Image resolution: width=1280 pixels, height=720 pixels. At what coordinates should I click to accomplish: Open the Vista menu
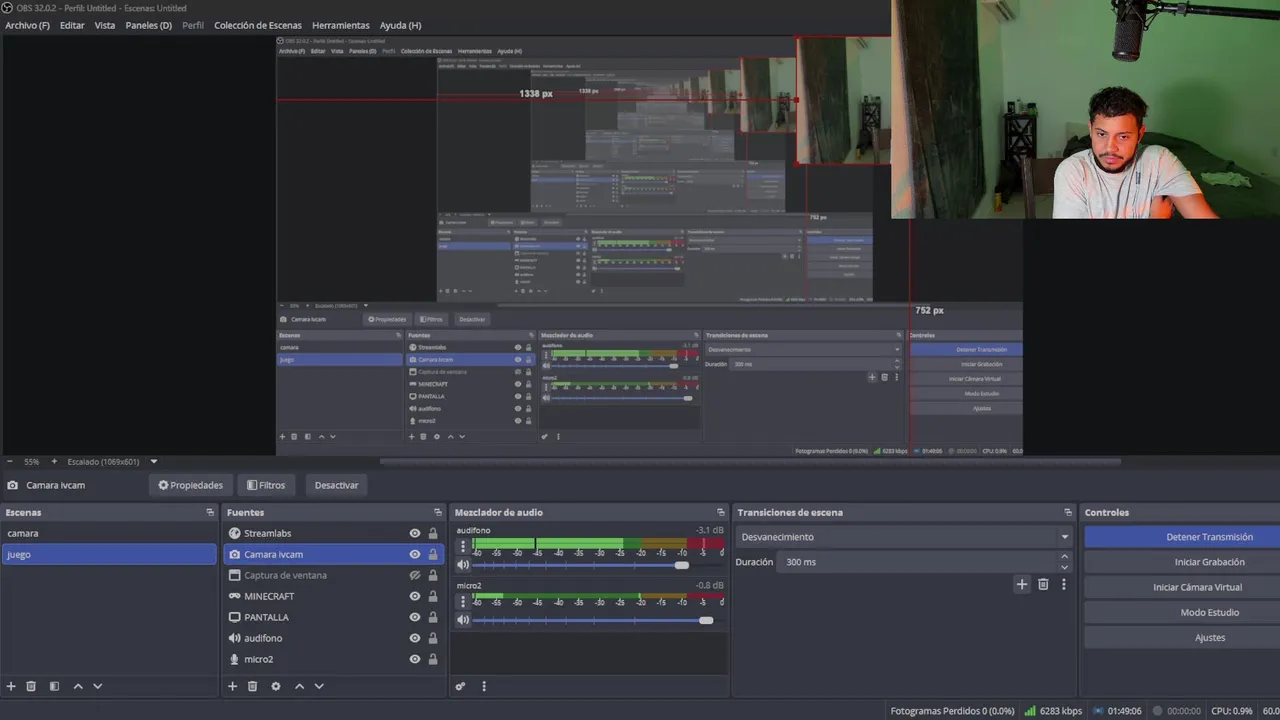pyautogui.click(x=105, y=25)
